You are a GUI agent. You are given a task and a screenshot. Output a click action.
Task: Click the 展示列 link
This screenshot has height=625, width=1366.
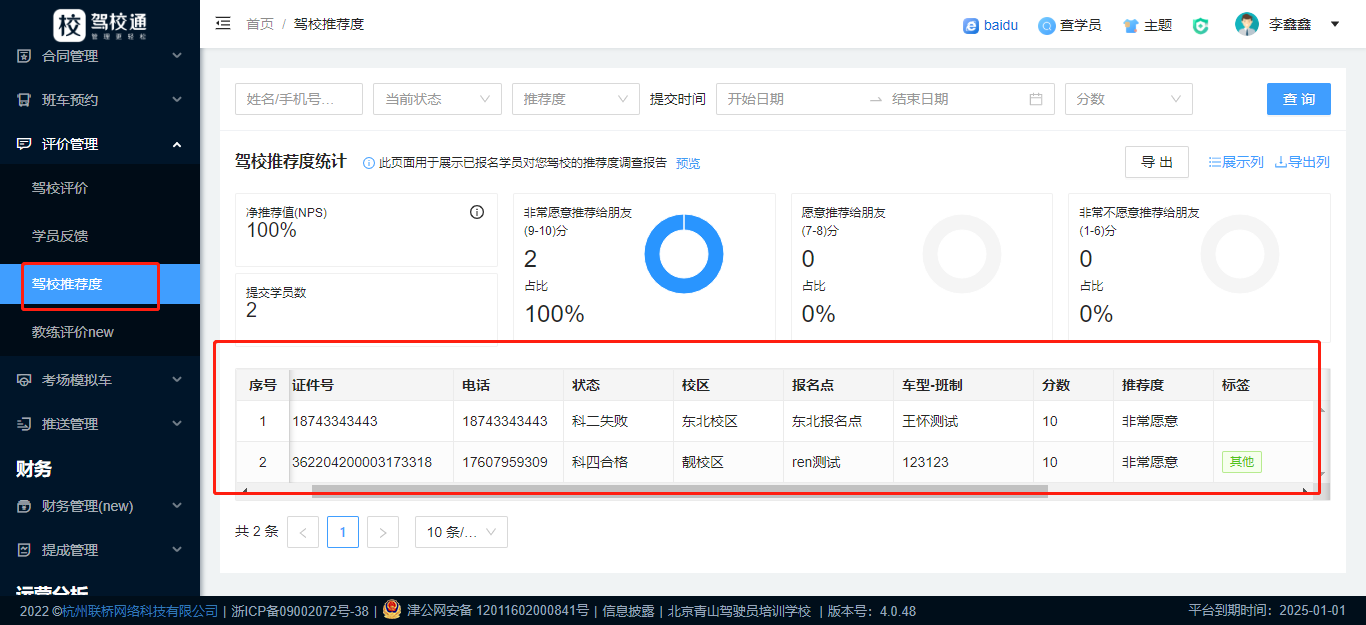pos(1236,162)
